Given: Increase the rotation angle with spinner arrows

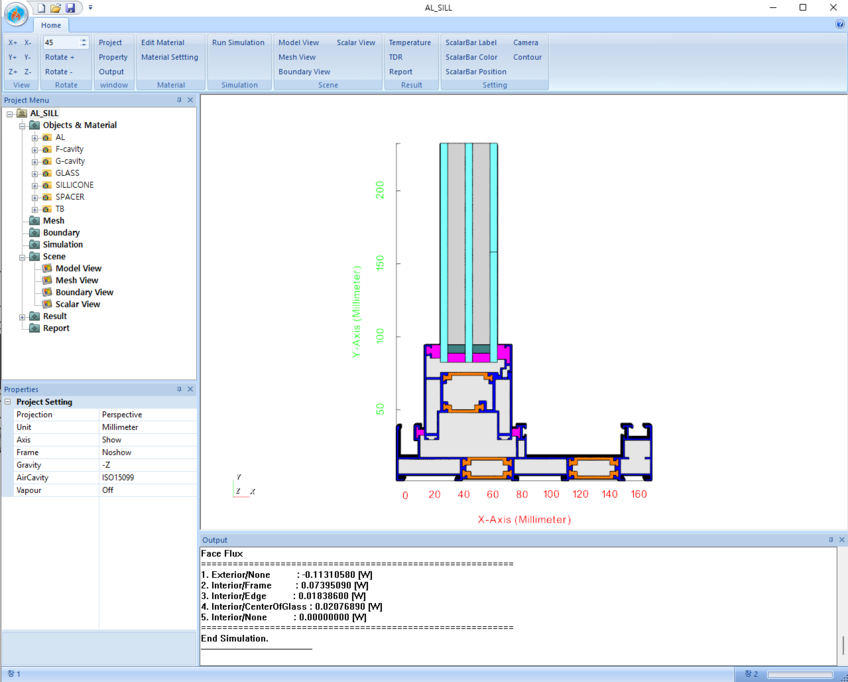Looking at the screenshot, I should [x=83, y=39].
